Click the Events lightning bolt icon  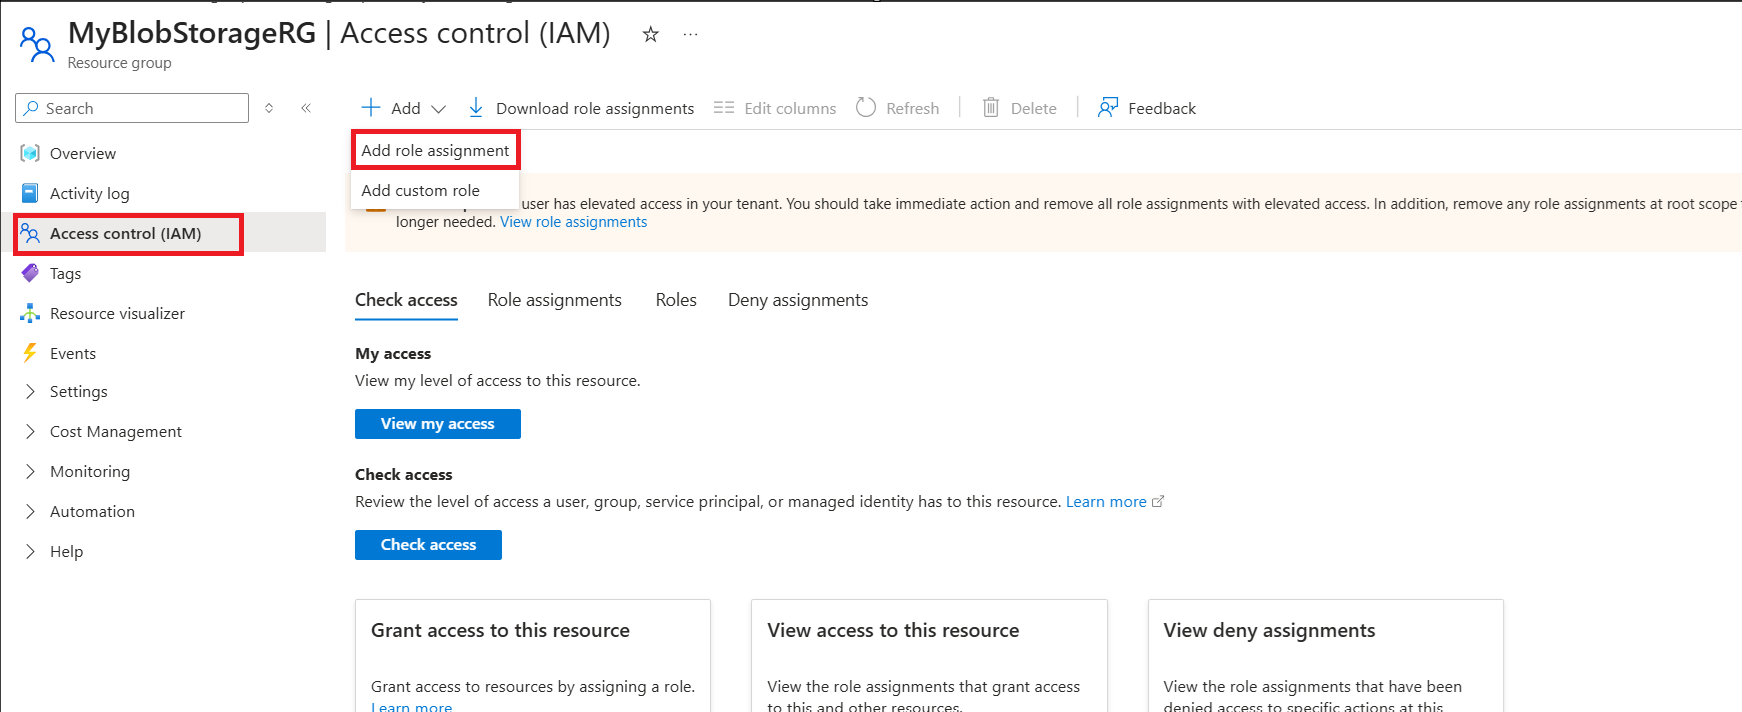click(x=30, y=353)
